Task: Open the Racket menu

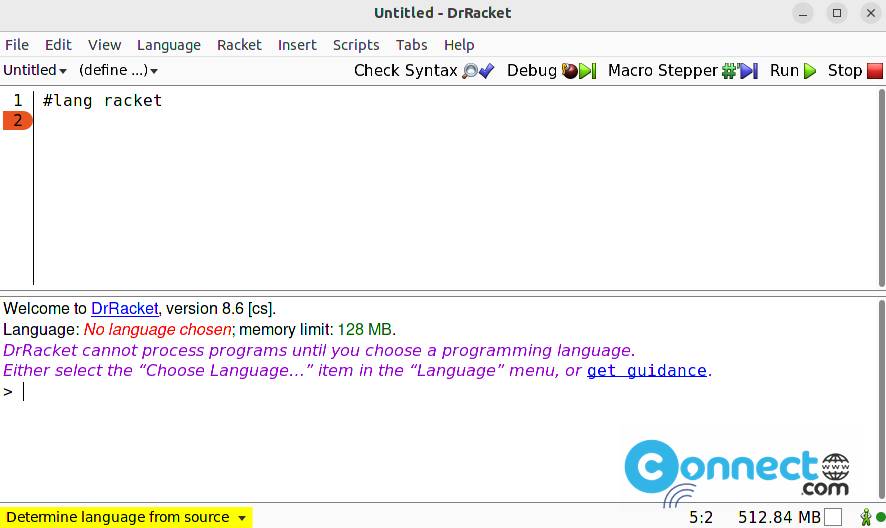Action: [x=239, y=45]
